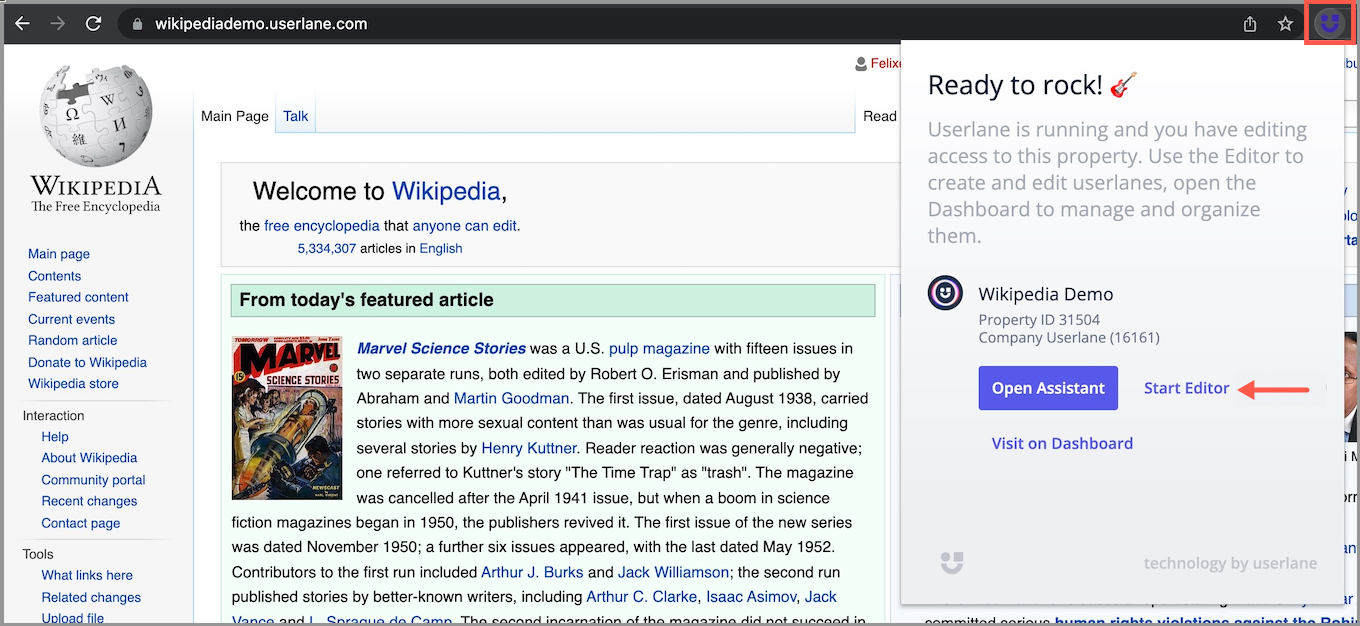Open the Main Page tab
Image resolution: width=1360 pixels, height=626 pixels.
click(x=235, y=116)
